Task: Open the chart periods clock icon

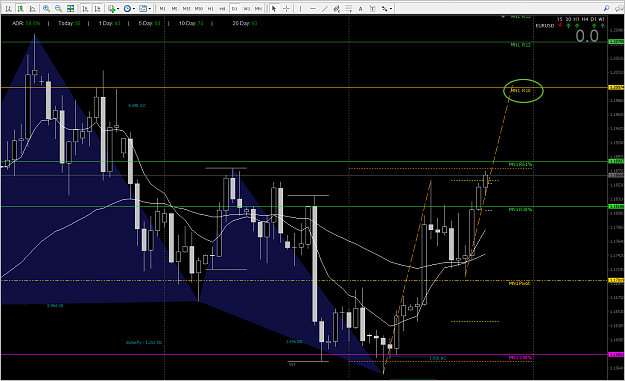Action: 127,8
